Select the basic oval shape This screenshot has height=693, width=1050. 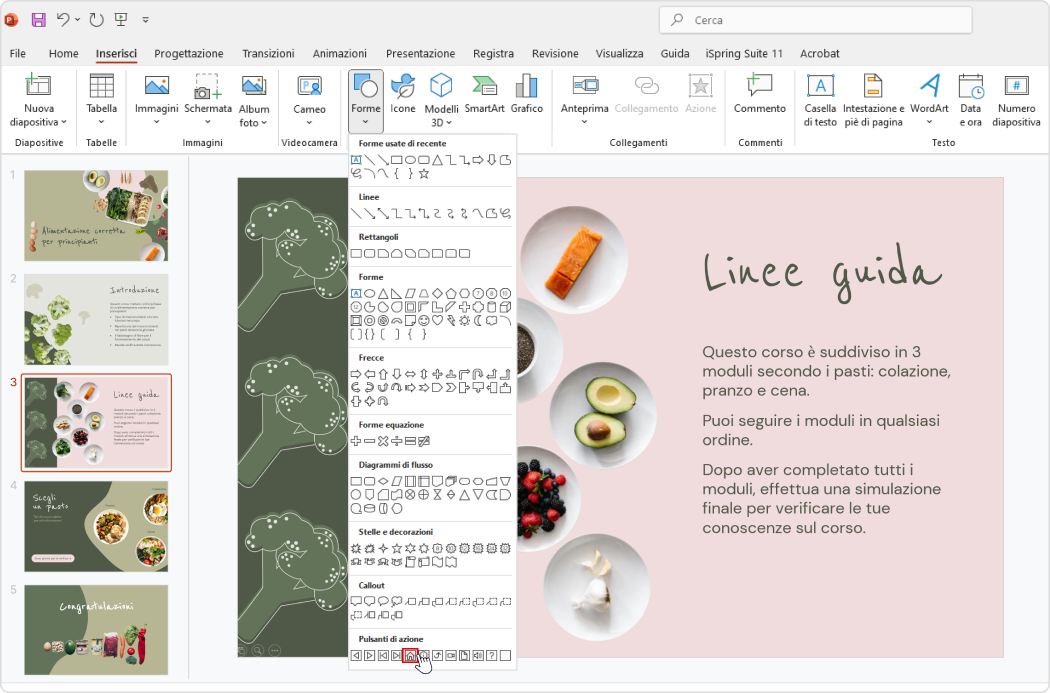[x=370, y=293]
